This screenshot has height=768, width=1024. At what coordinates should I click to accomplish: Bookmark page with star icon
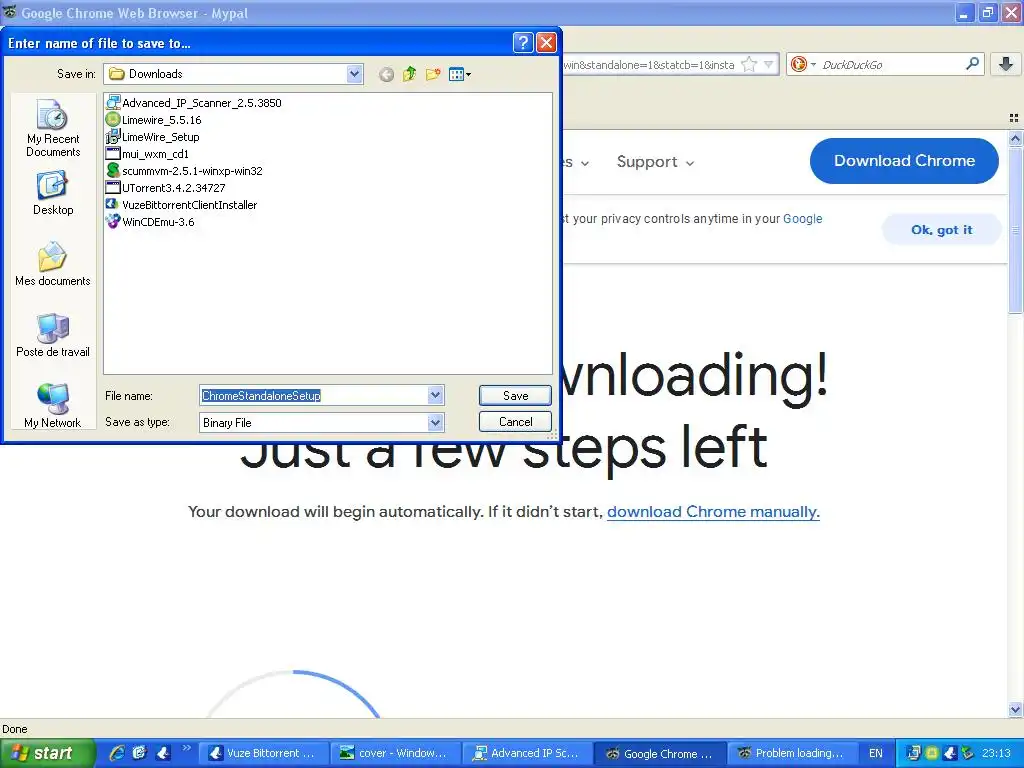tap(750, 64)
